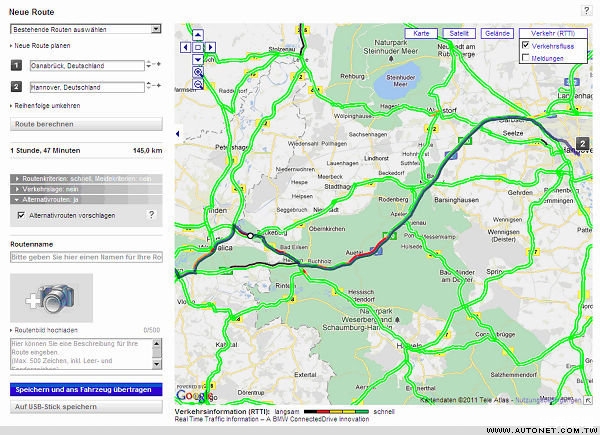Move the Hannover waypoint with the reorder arrows
The image size is (600, 435).
[x=148, y=86]
